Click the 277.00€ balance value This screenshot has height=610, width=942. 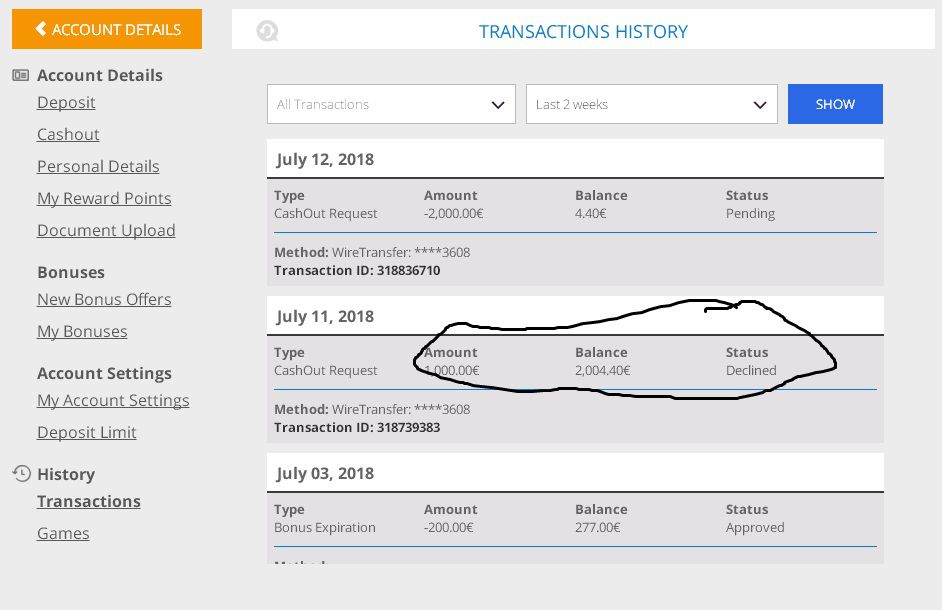tap(598, 528)
